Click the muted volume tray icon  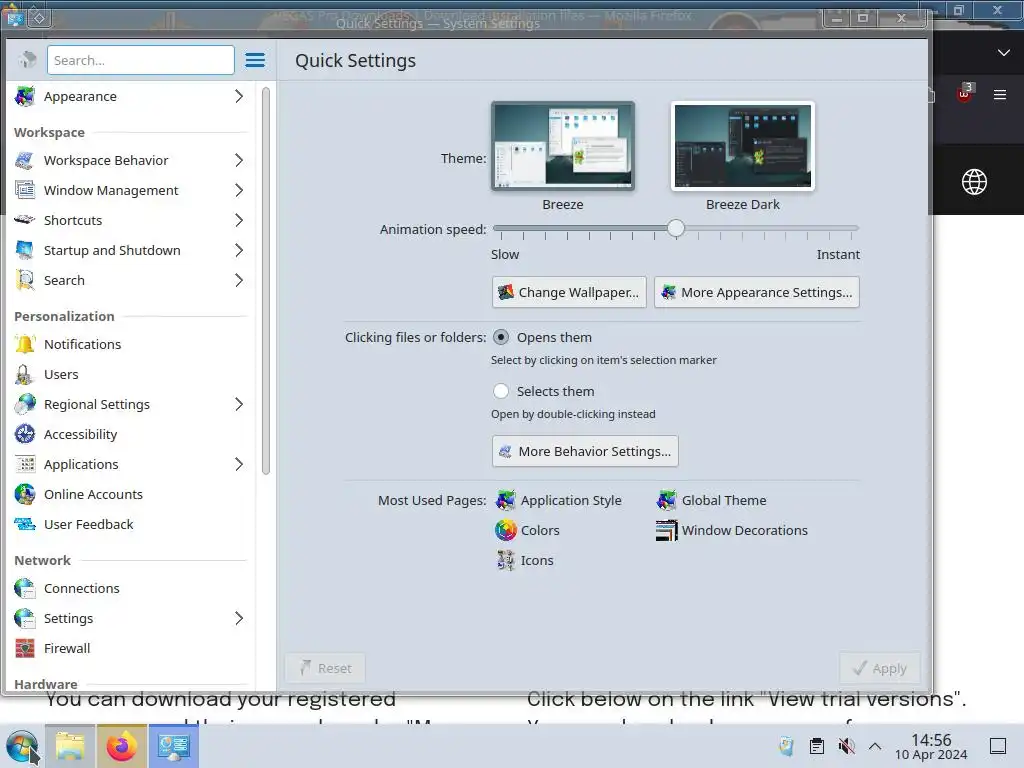pos(846,746)
